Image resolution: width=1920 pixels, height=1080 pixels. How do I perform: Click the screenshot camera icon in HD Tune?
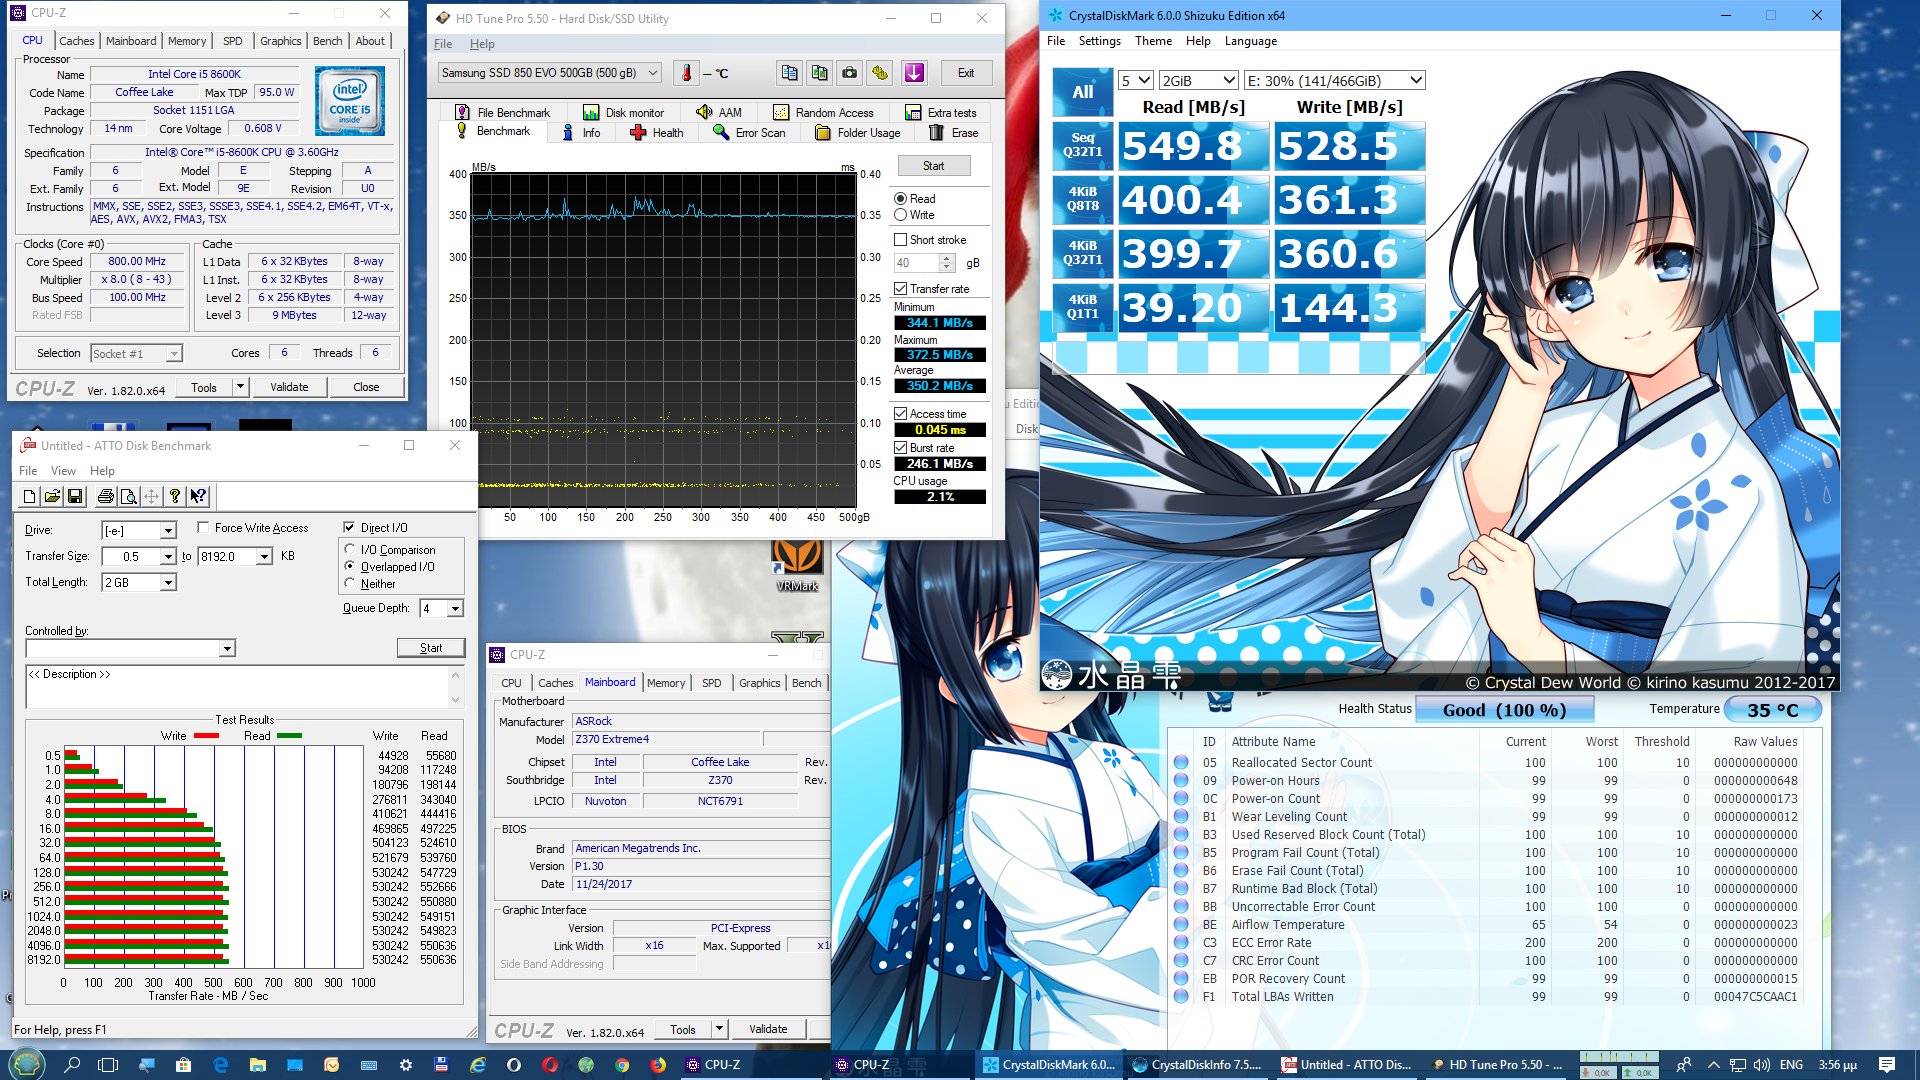tap(849, 73)
